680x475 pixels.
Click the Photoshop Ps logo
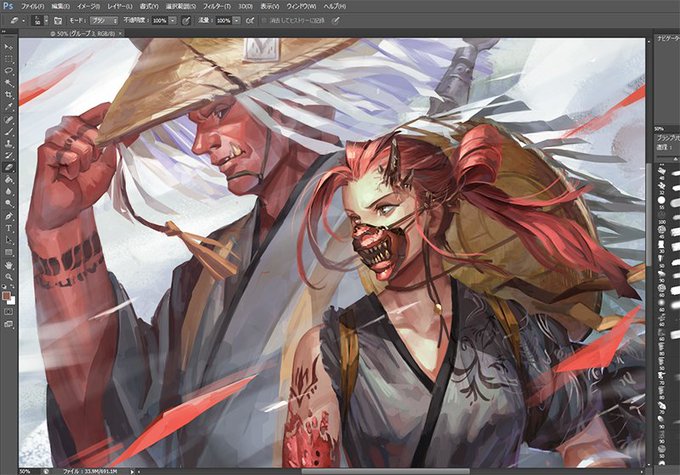[8, 6]
